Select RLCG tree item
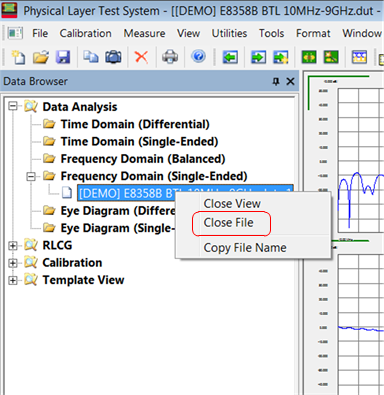Image resolution: width=384 pixels, height=395 pixels. point(57,245)
